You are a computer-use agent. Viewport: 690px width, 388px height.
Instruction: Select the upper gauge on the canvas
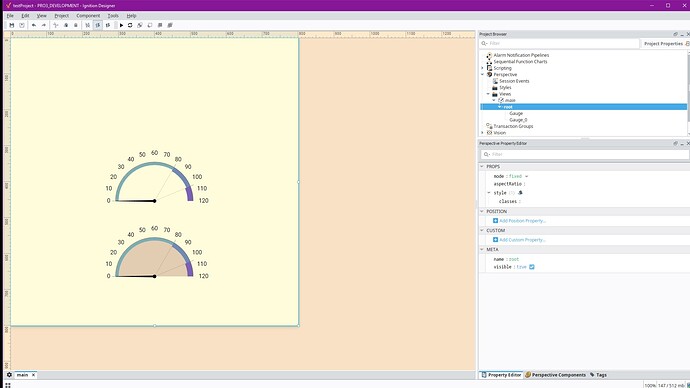click(x=157, y=177)
